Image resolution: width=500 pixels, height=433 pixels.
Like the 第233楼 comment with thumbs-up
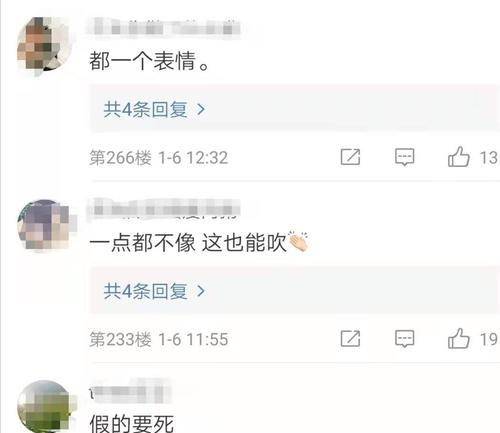(x=459, y=338)
